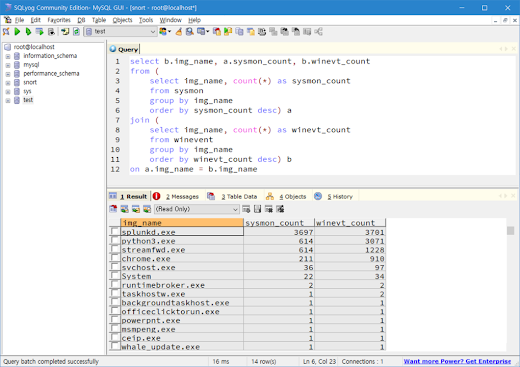This screenshot has width=520, height=367.
Task: Click first result toolbar export icon
Action: pos(113,209)
